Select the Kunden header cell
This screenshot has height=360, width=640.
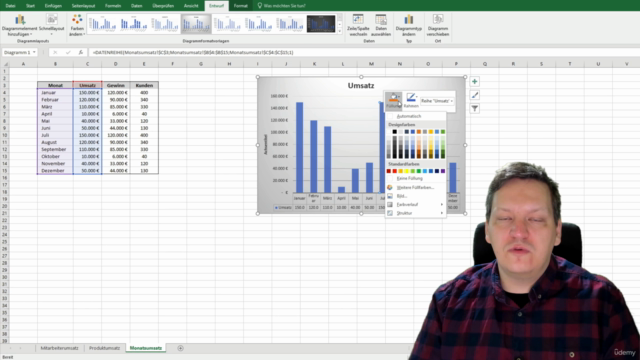coord(144,85)
